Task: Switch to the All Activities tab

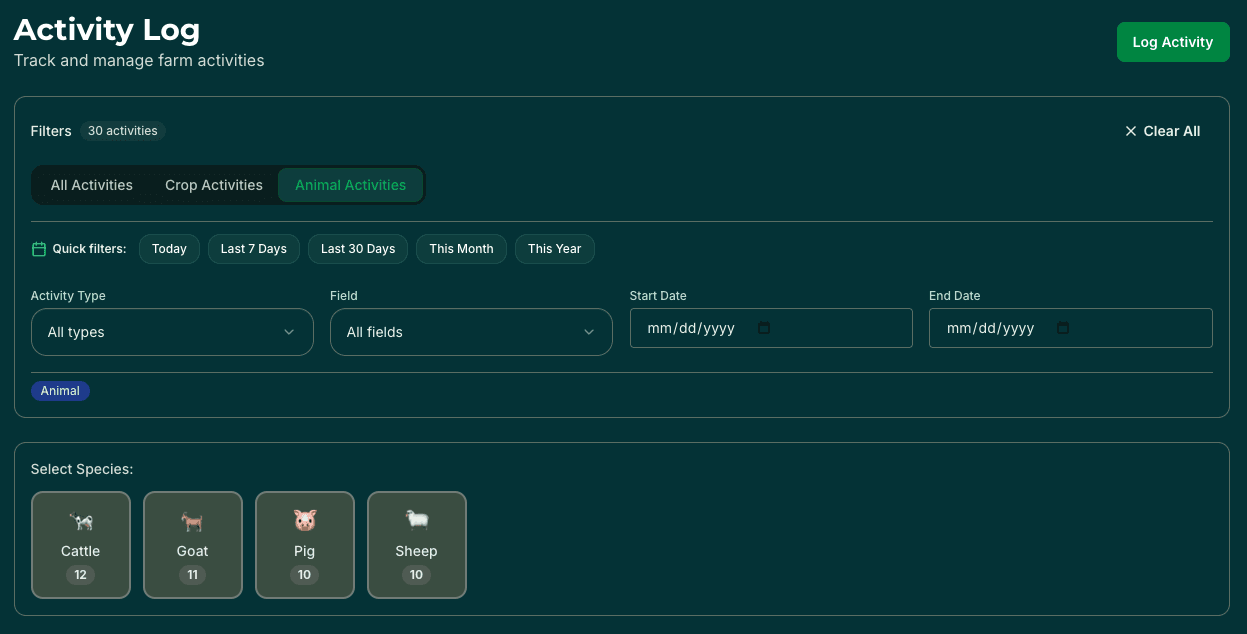Action: (91, 185)
